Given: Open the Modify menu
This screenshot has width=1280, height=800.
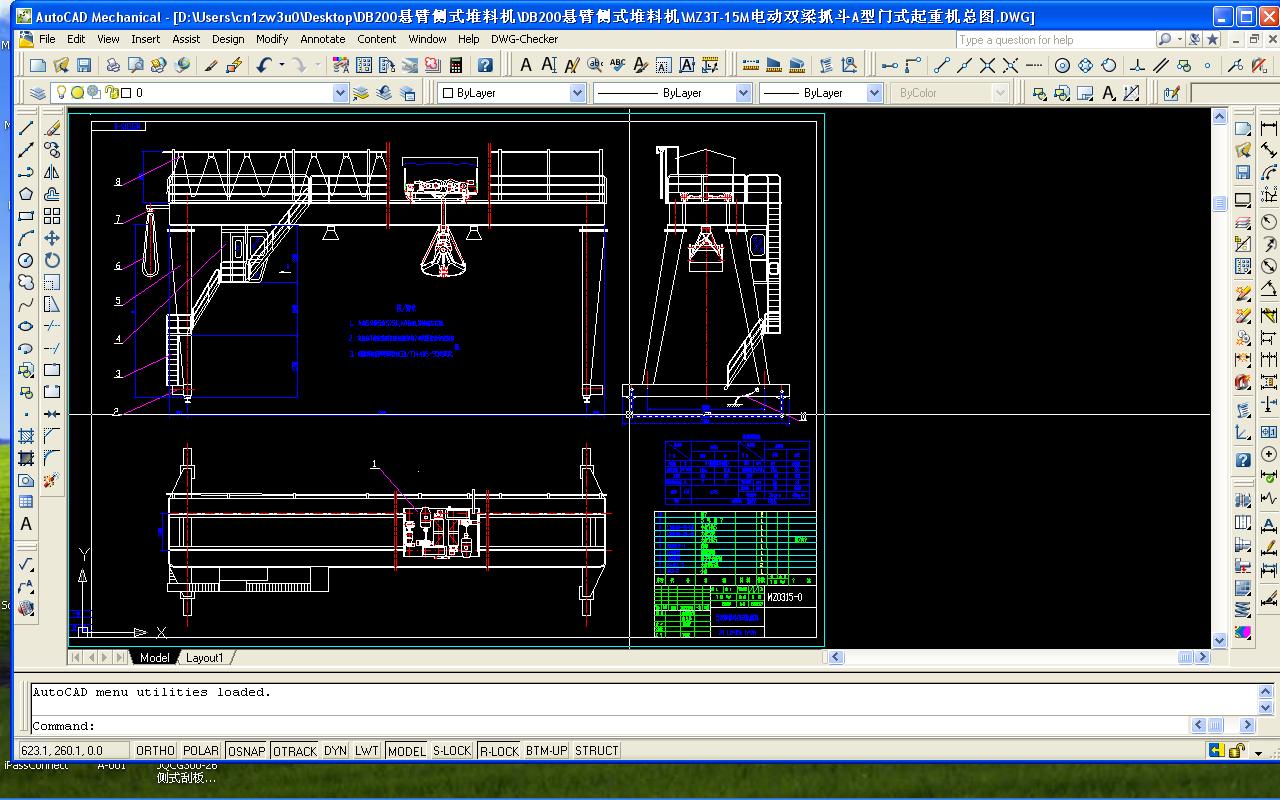Looking at the screenshot, I should tap(272, 39).
